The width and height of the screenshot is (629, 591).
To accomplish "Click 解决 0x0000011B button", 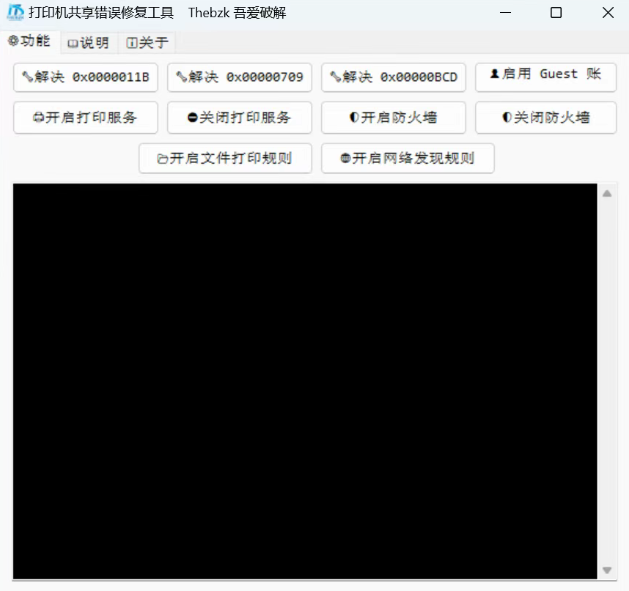I will click(85, 77).
